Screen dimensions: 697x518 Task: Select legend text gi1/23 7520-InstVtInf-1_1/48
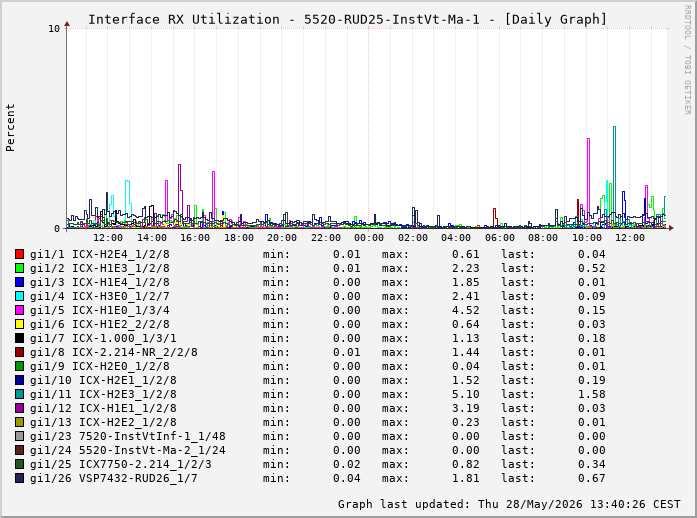tap(128, 436)
